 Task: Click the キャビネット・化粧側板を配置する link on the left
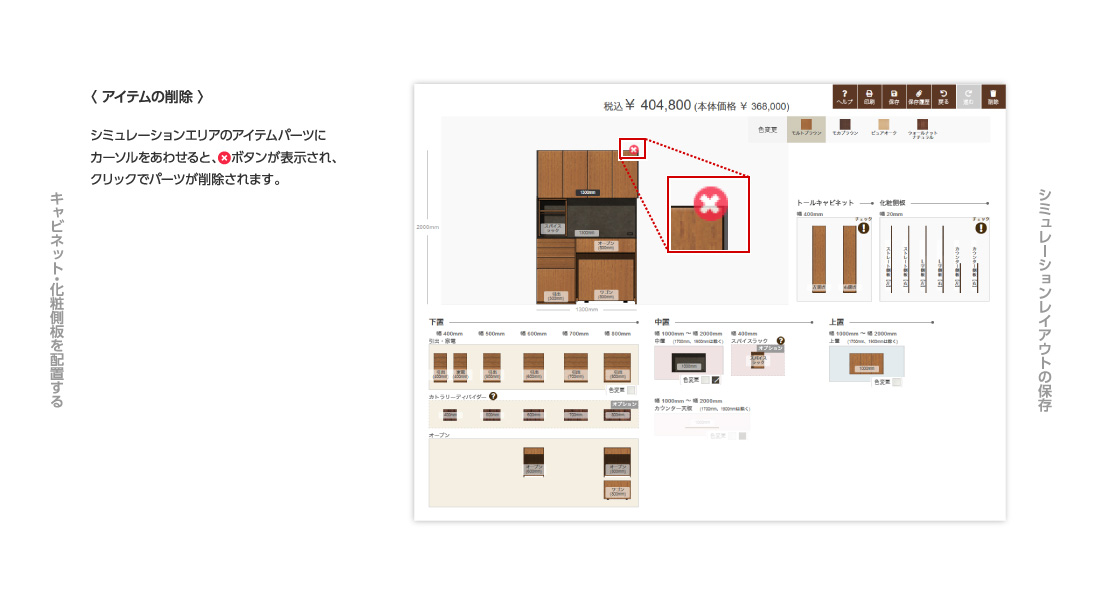tap(57, 300)
